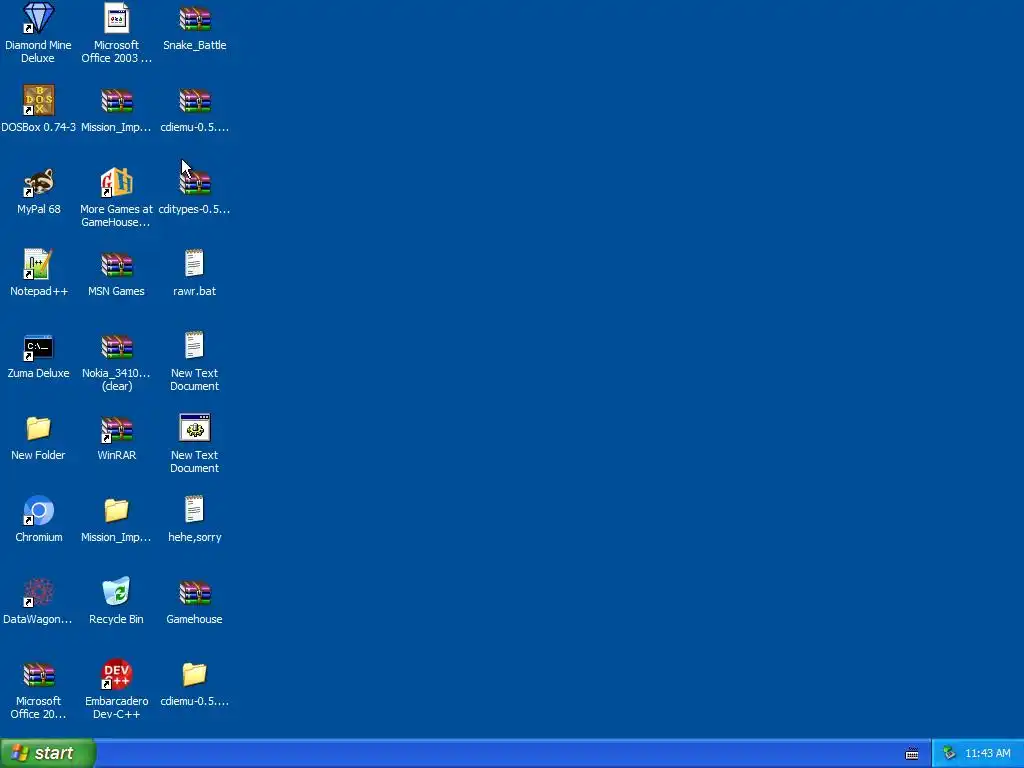
Task: Select the MSN Games archive icon
Action: (x=116, y=264)
